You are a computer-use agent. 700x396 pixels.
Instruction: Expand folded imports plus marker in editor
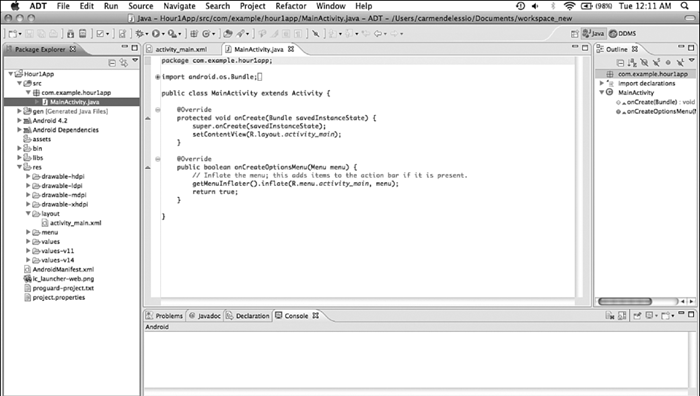point(157,77)
